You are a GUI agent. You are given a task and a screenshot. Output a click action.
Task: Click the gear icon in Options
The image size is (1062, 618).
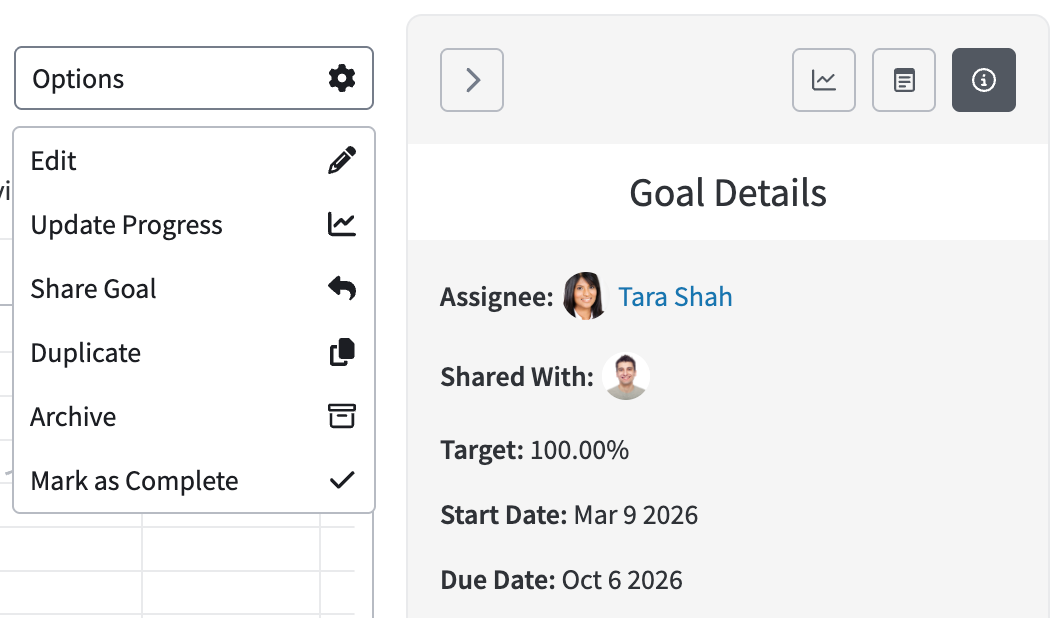click(342, 79)
